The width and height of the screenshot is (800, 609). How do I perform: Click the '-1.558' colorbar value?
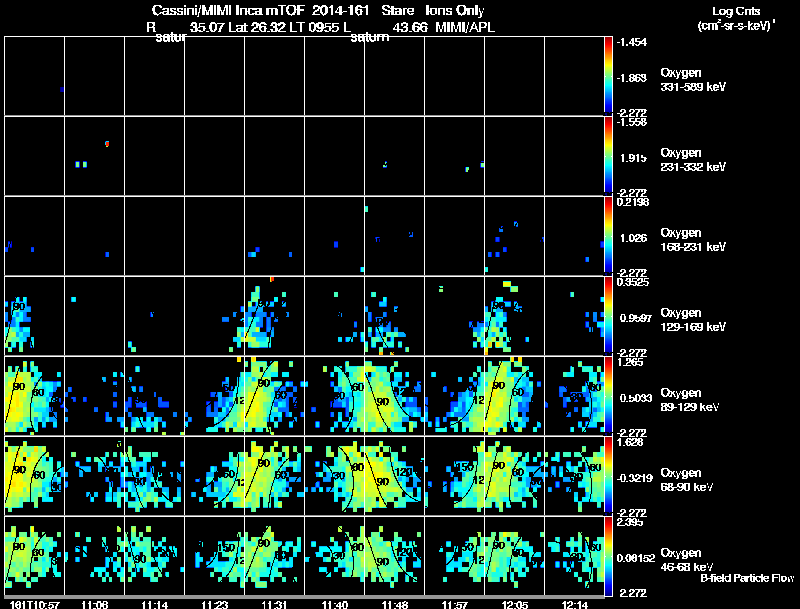[632, 122]
